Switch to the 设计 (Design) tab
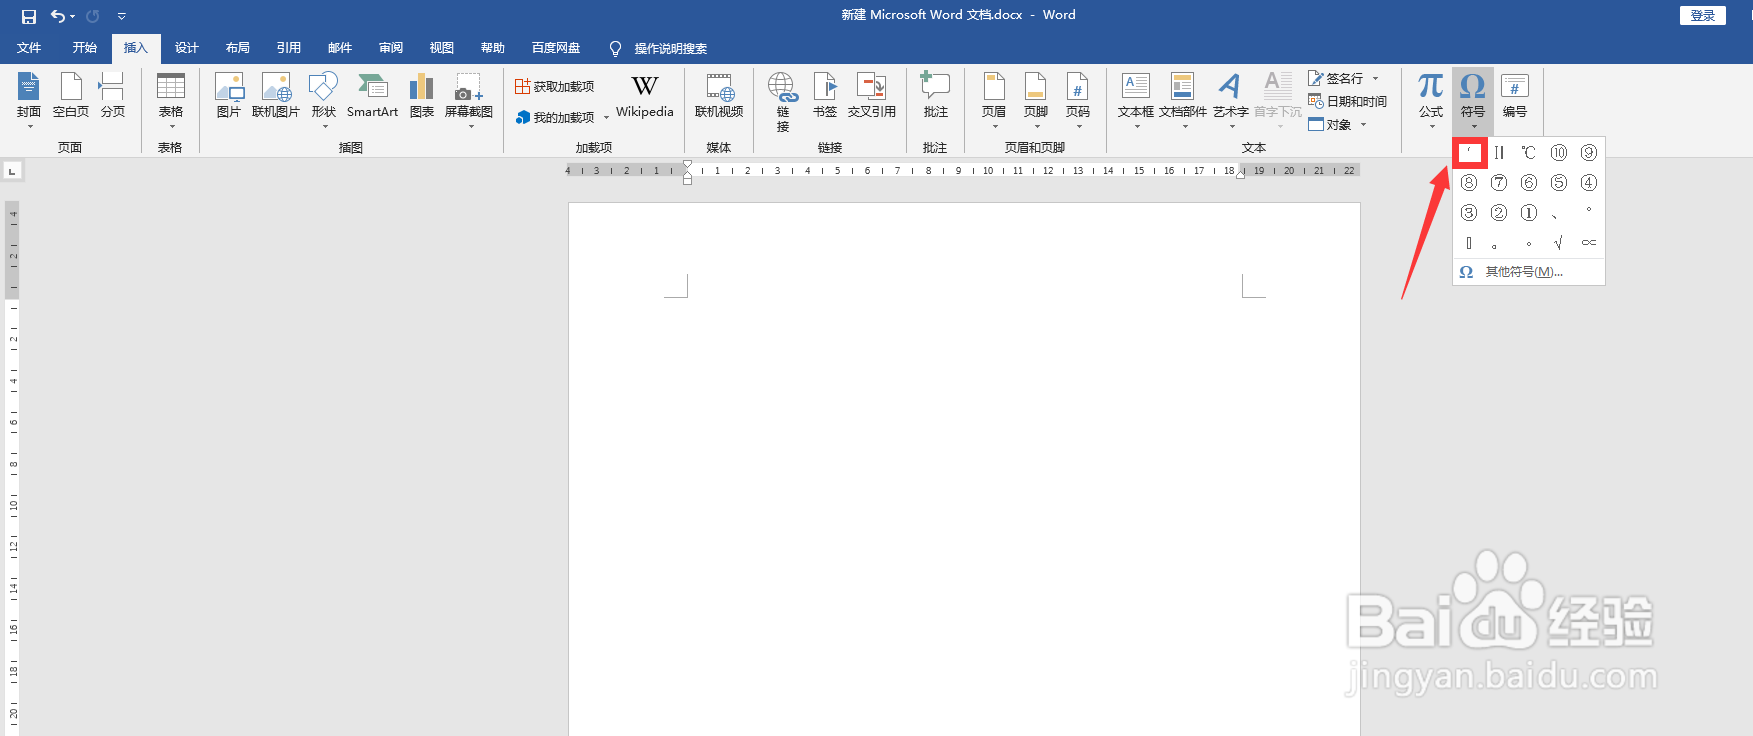This screenshot has width=1753, height=736. pyautogui.click(x=187, y=48)
